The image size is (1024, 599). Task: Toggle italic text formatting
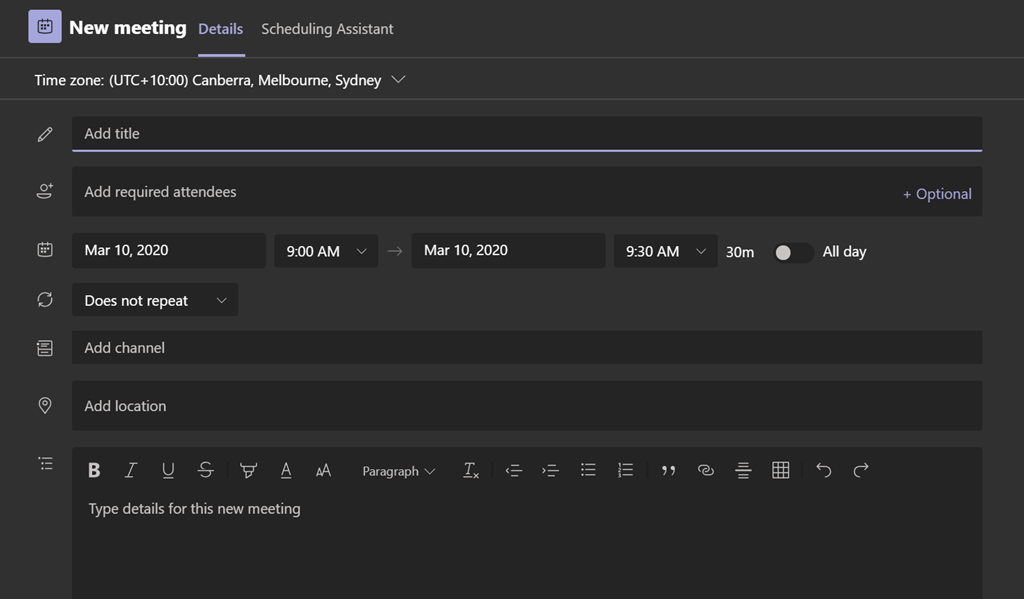pos(130,470)
